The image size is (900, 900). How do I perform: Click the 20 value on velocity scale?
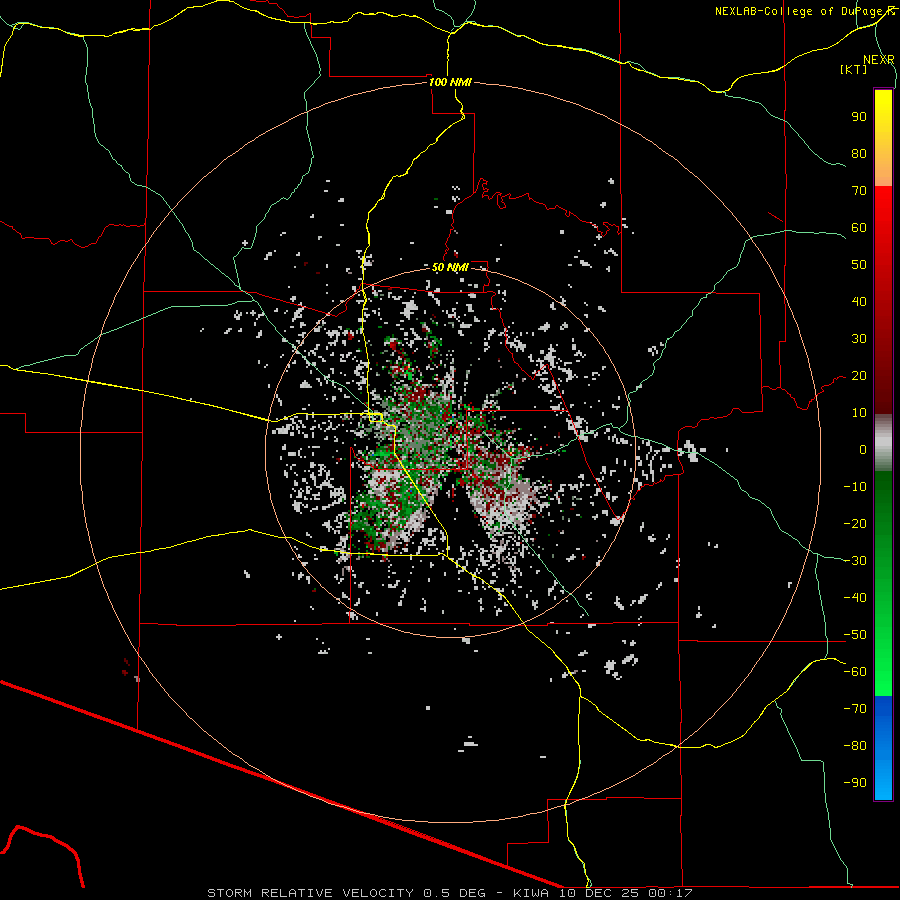pyautogui.click(x=859, y=376)
